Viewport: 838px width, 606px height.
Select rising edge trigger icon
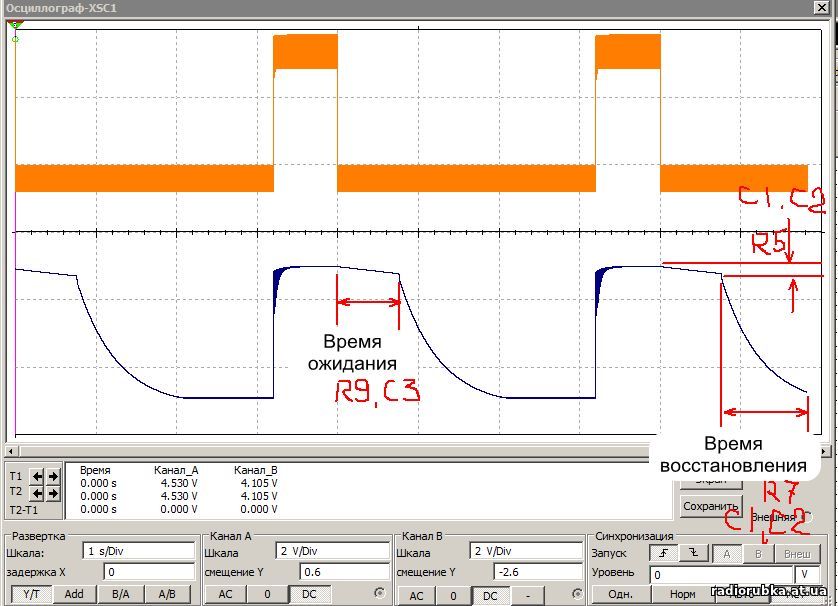point(663,553)
